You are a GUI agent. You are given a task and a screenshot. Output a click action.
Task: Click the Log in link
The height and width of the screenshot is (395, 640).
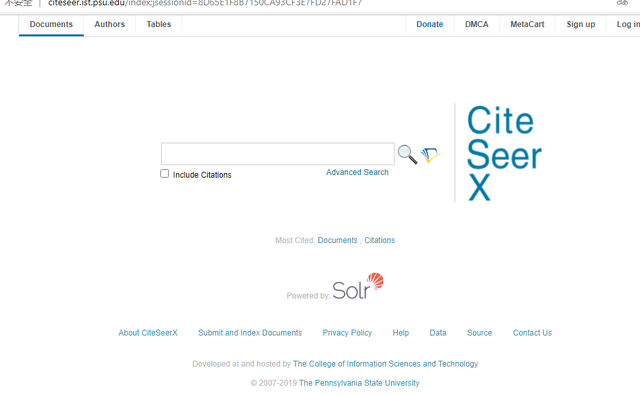coord(628,24)
